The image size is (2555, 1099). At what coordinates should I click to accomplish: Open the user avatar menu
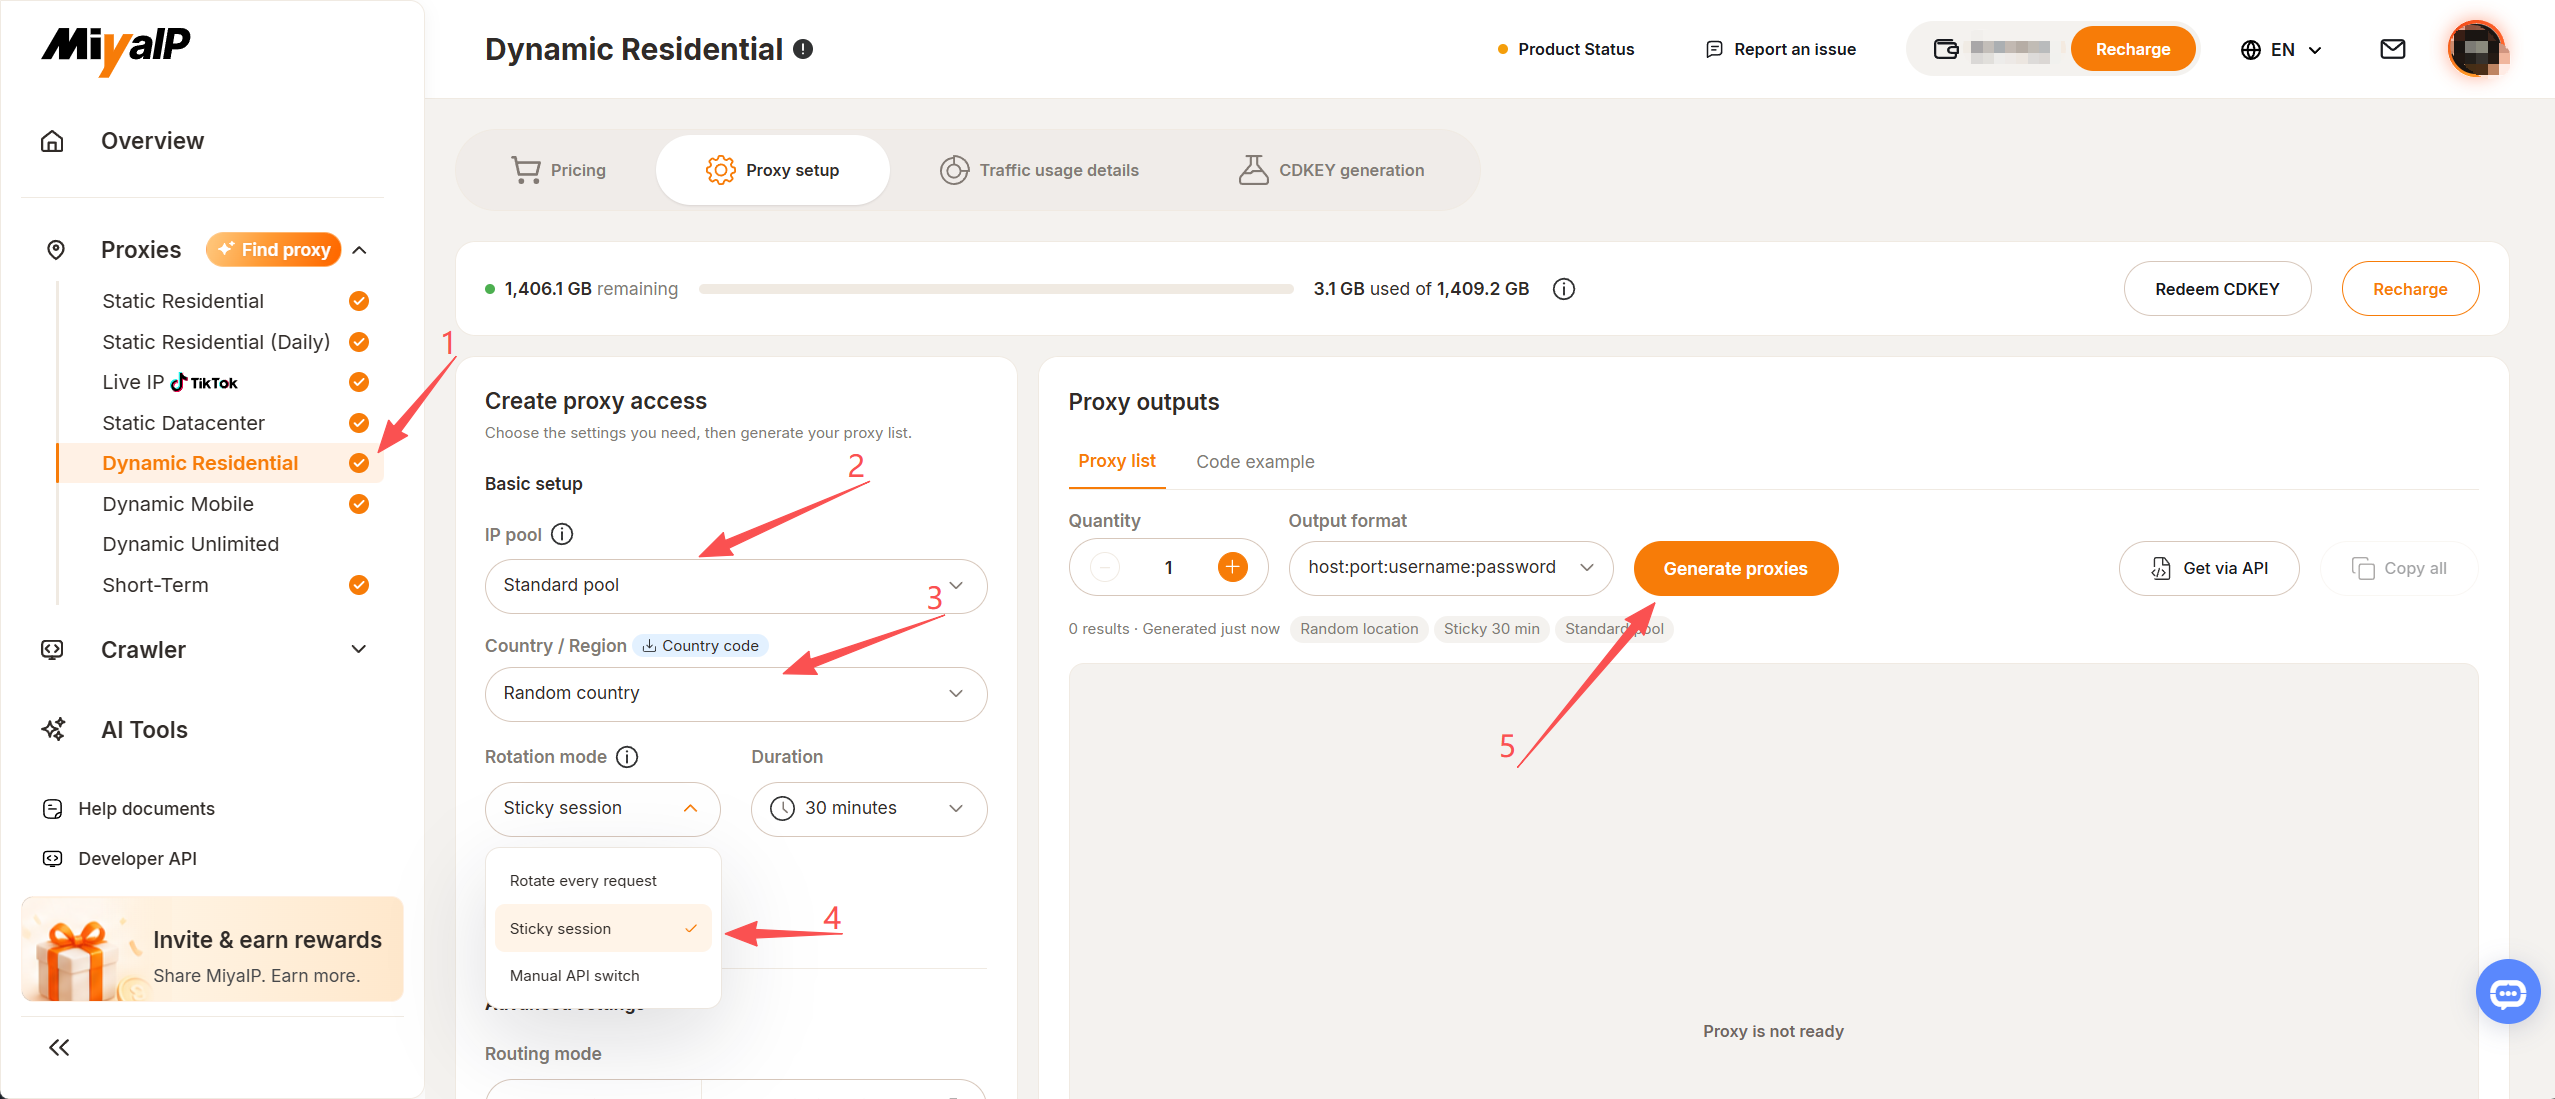tap(2477, 49)
